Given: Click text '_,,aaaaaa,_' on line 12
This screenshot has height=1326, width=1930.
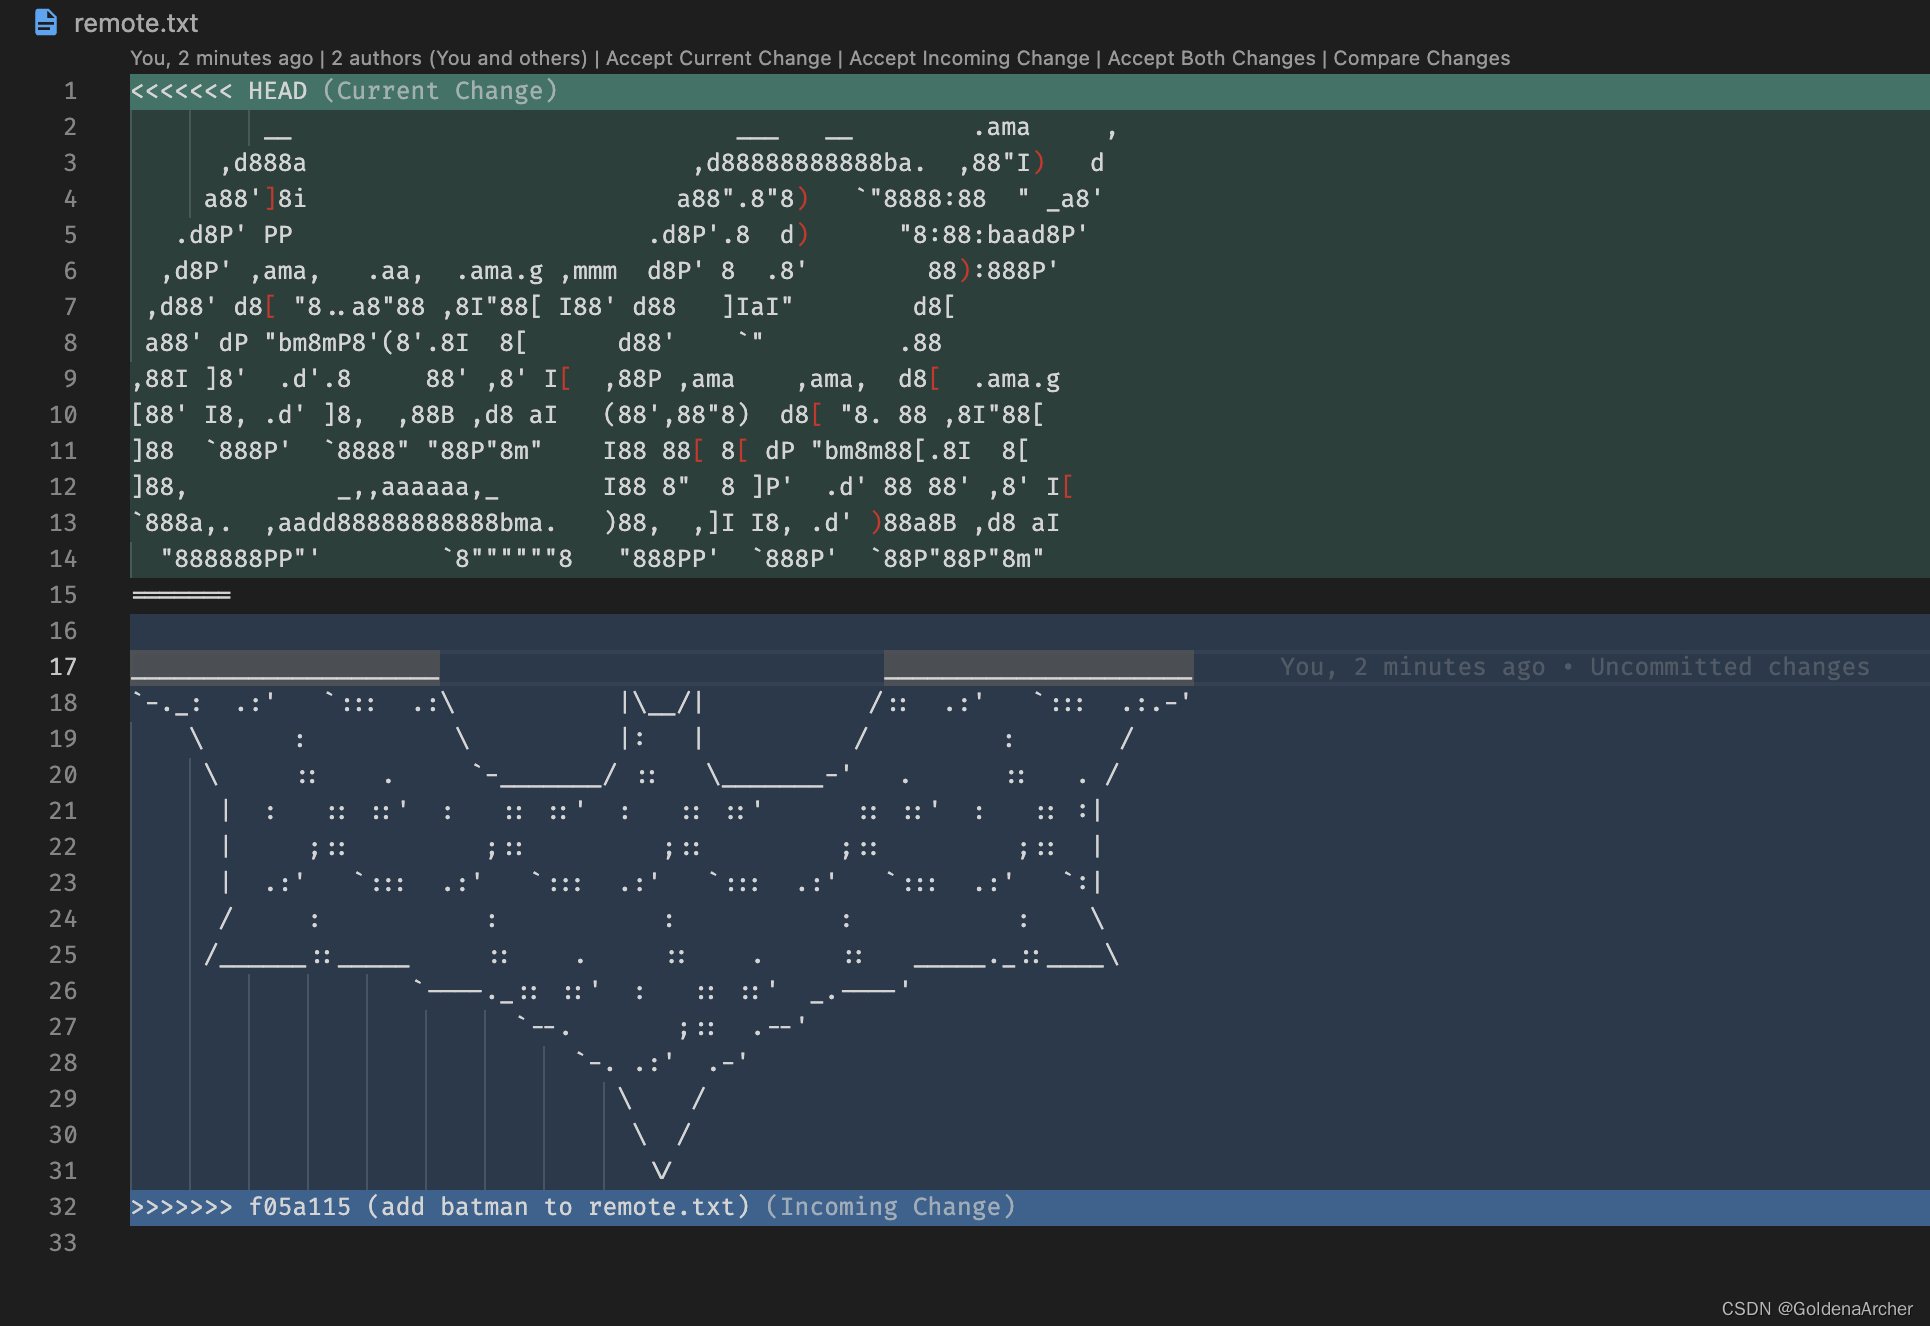Looking at the screenshot, I should click(x=418, y=487).
